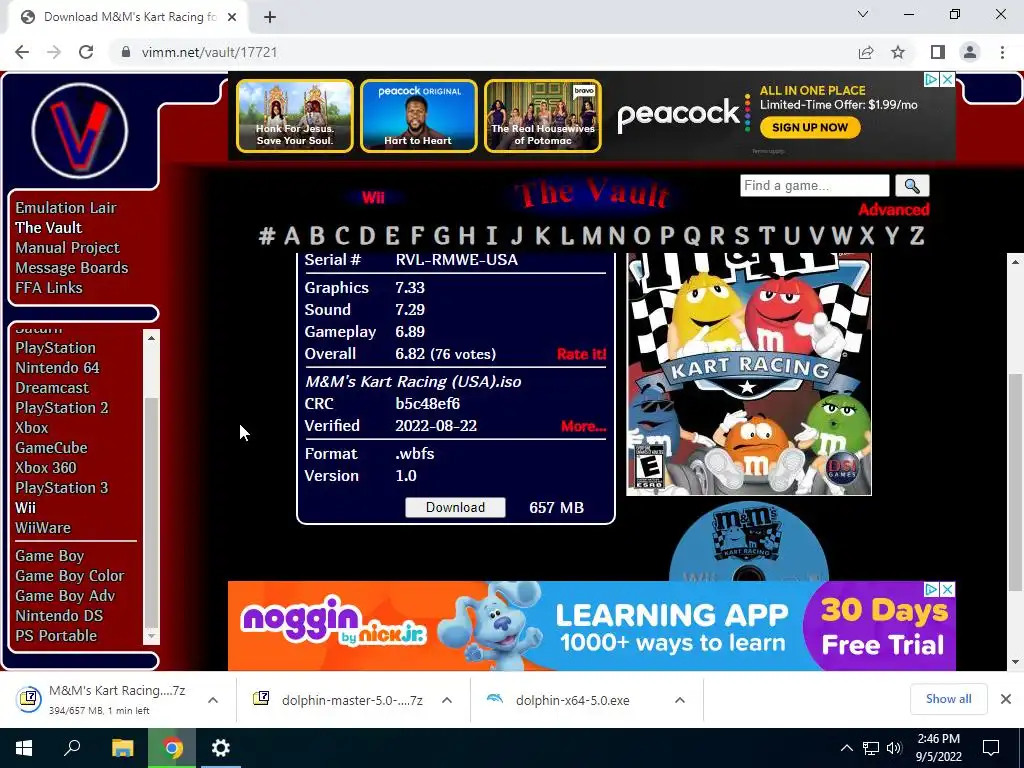Open the tab search chevron
Screen dimensions: 1024x768
coord(863,14)
